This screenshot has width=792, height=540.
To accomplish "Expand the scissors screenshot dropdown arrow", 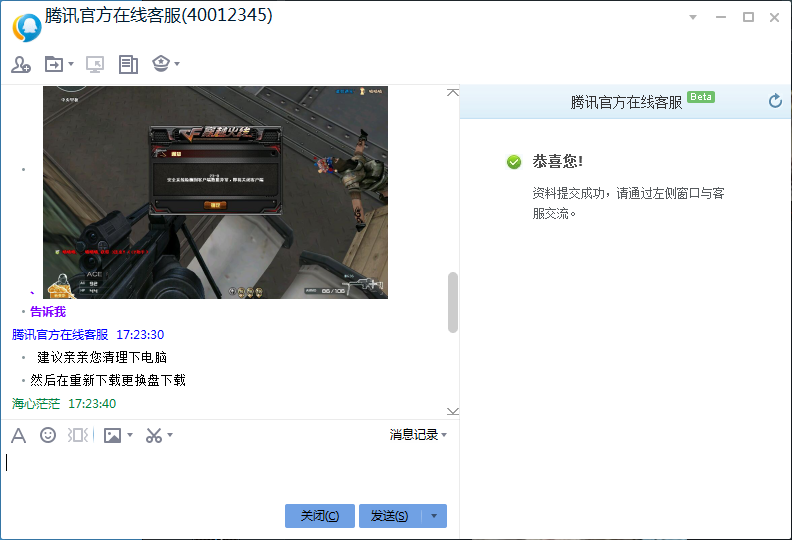I will (x=170, y=435).
